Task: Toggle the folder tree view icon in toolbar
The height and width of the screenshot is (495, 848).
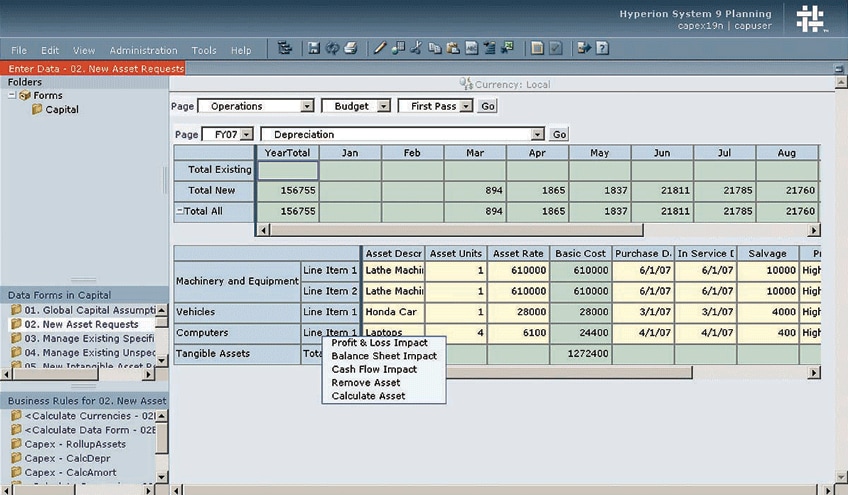Action: (x=284, y=48)
